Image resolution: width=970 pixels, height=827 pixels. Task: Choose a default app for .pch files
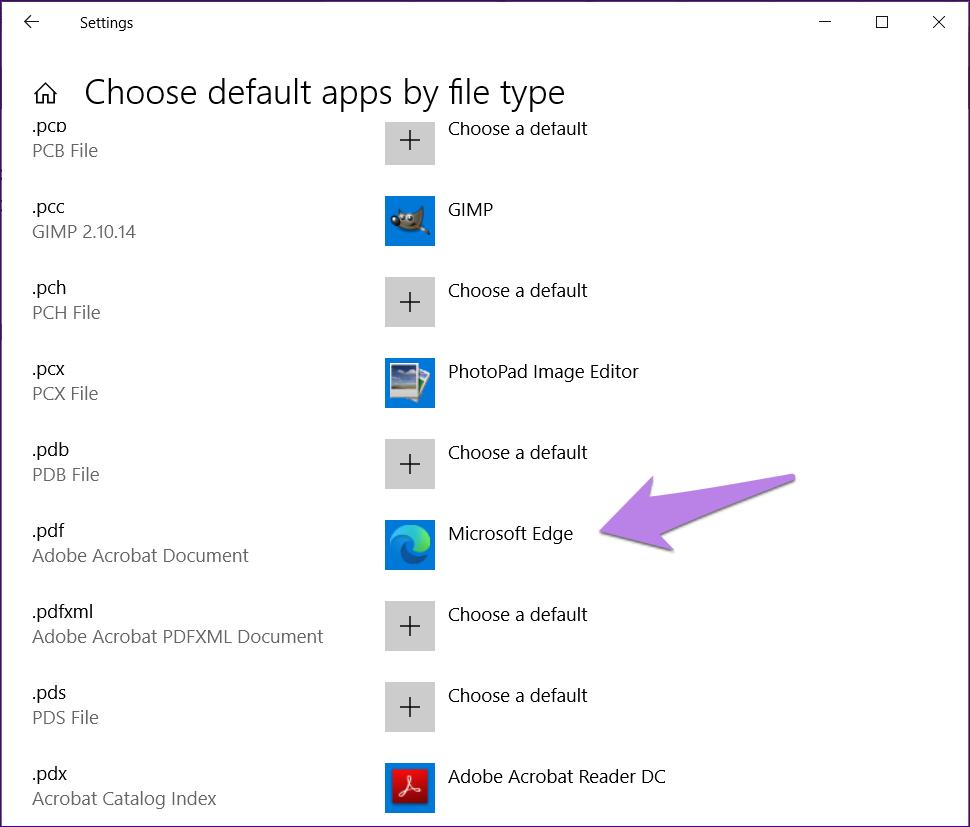pos(517,291)
